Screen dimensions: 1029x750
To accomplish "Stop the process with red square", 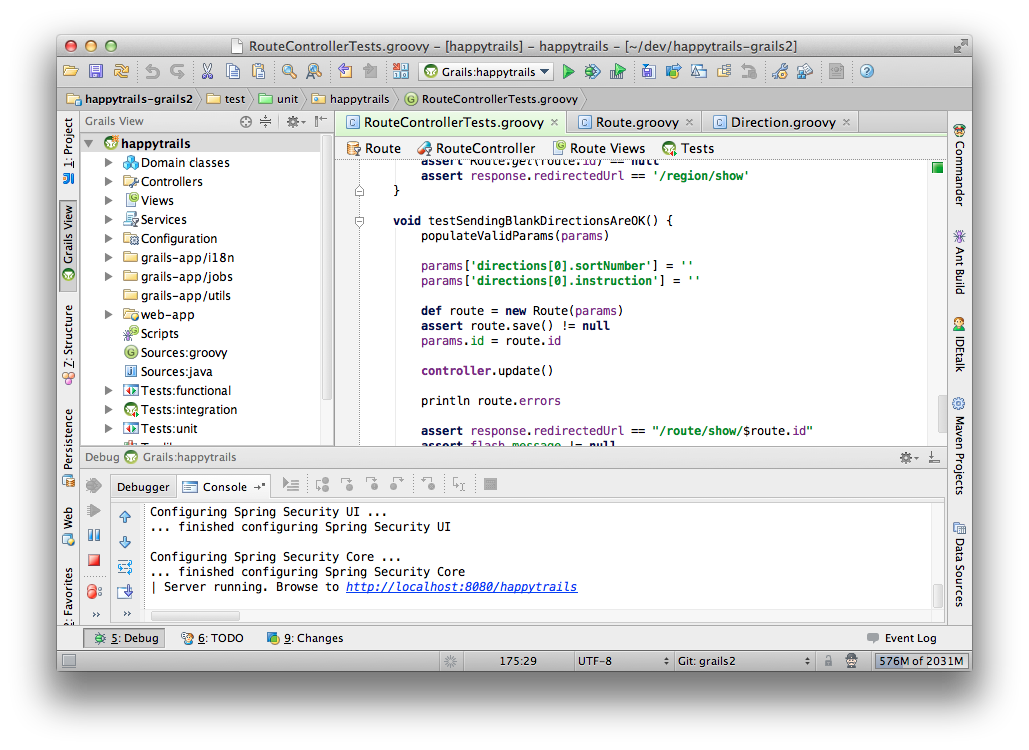I will click(94, 561).
